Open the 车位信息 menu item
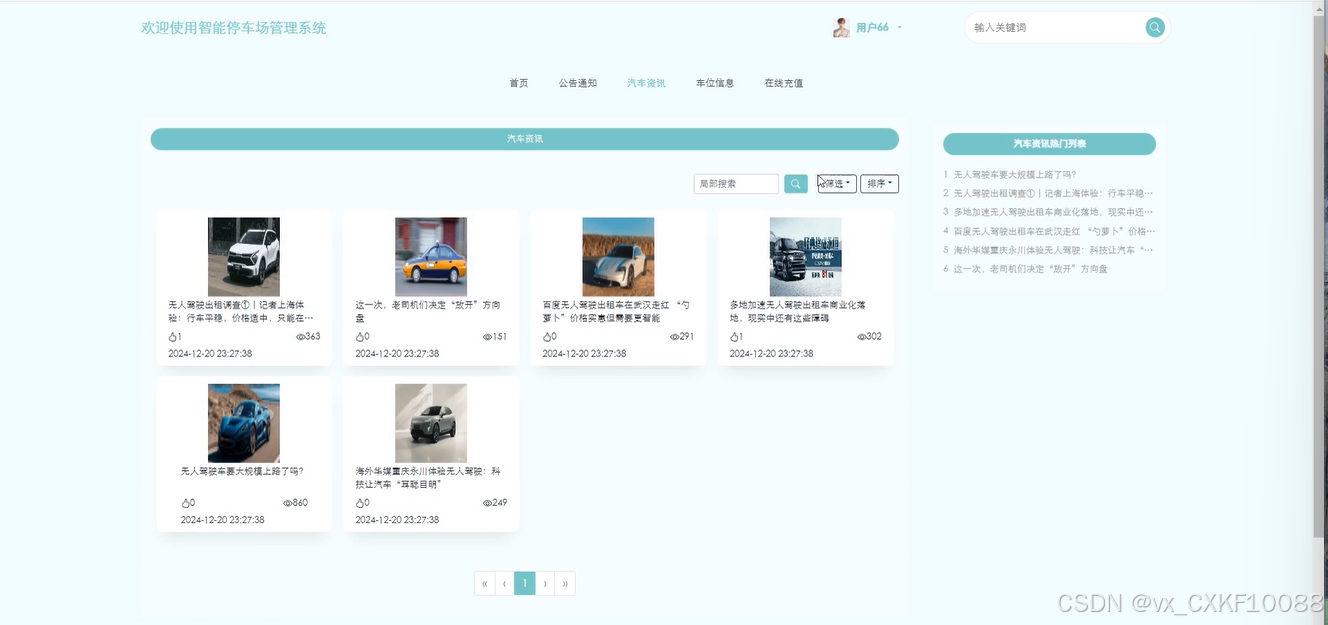1328x625 pixels. click(715, 83)
